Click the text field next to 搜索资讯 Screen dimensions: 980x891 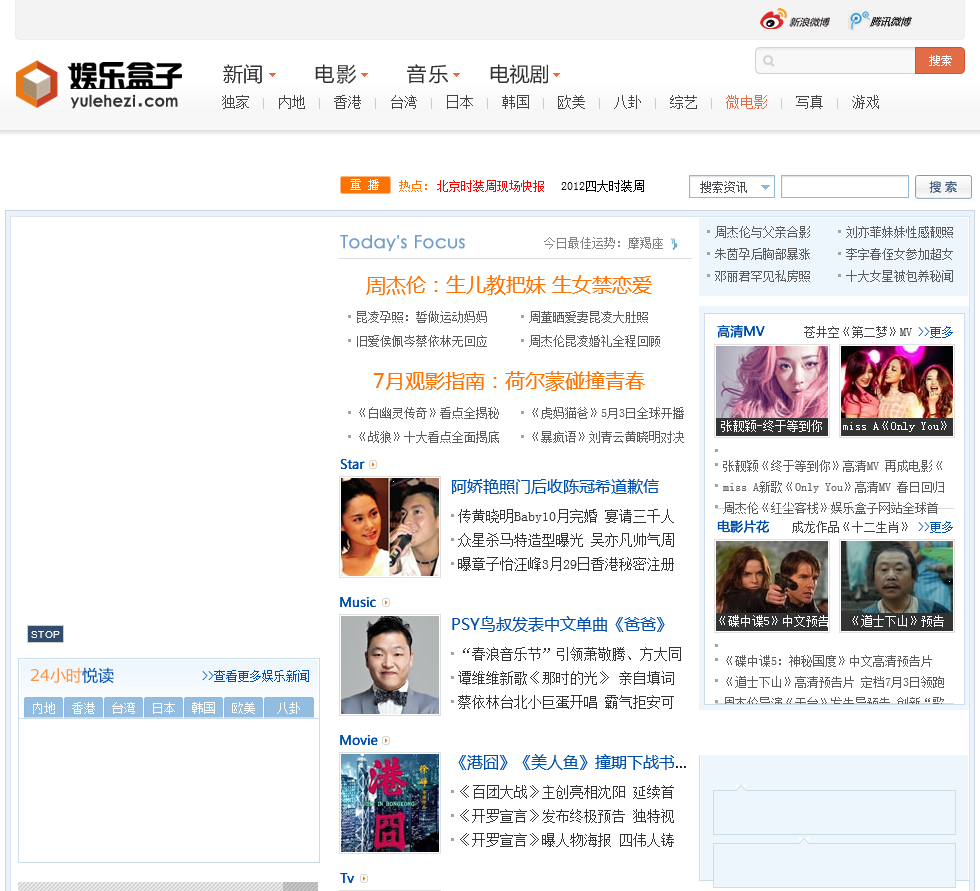844,187
